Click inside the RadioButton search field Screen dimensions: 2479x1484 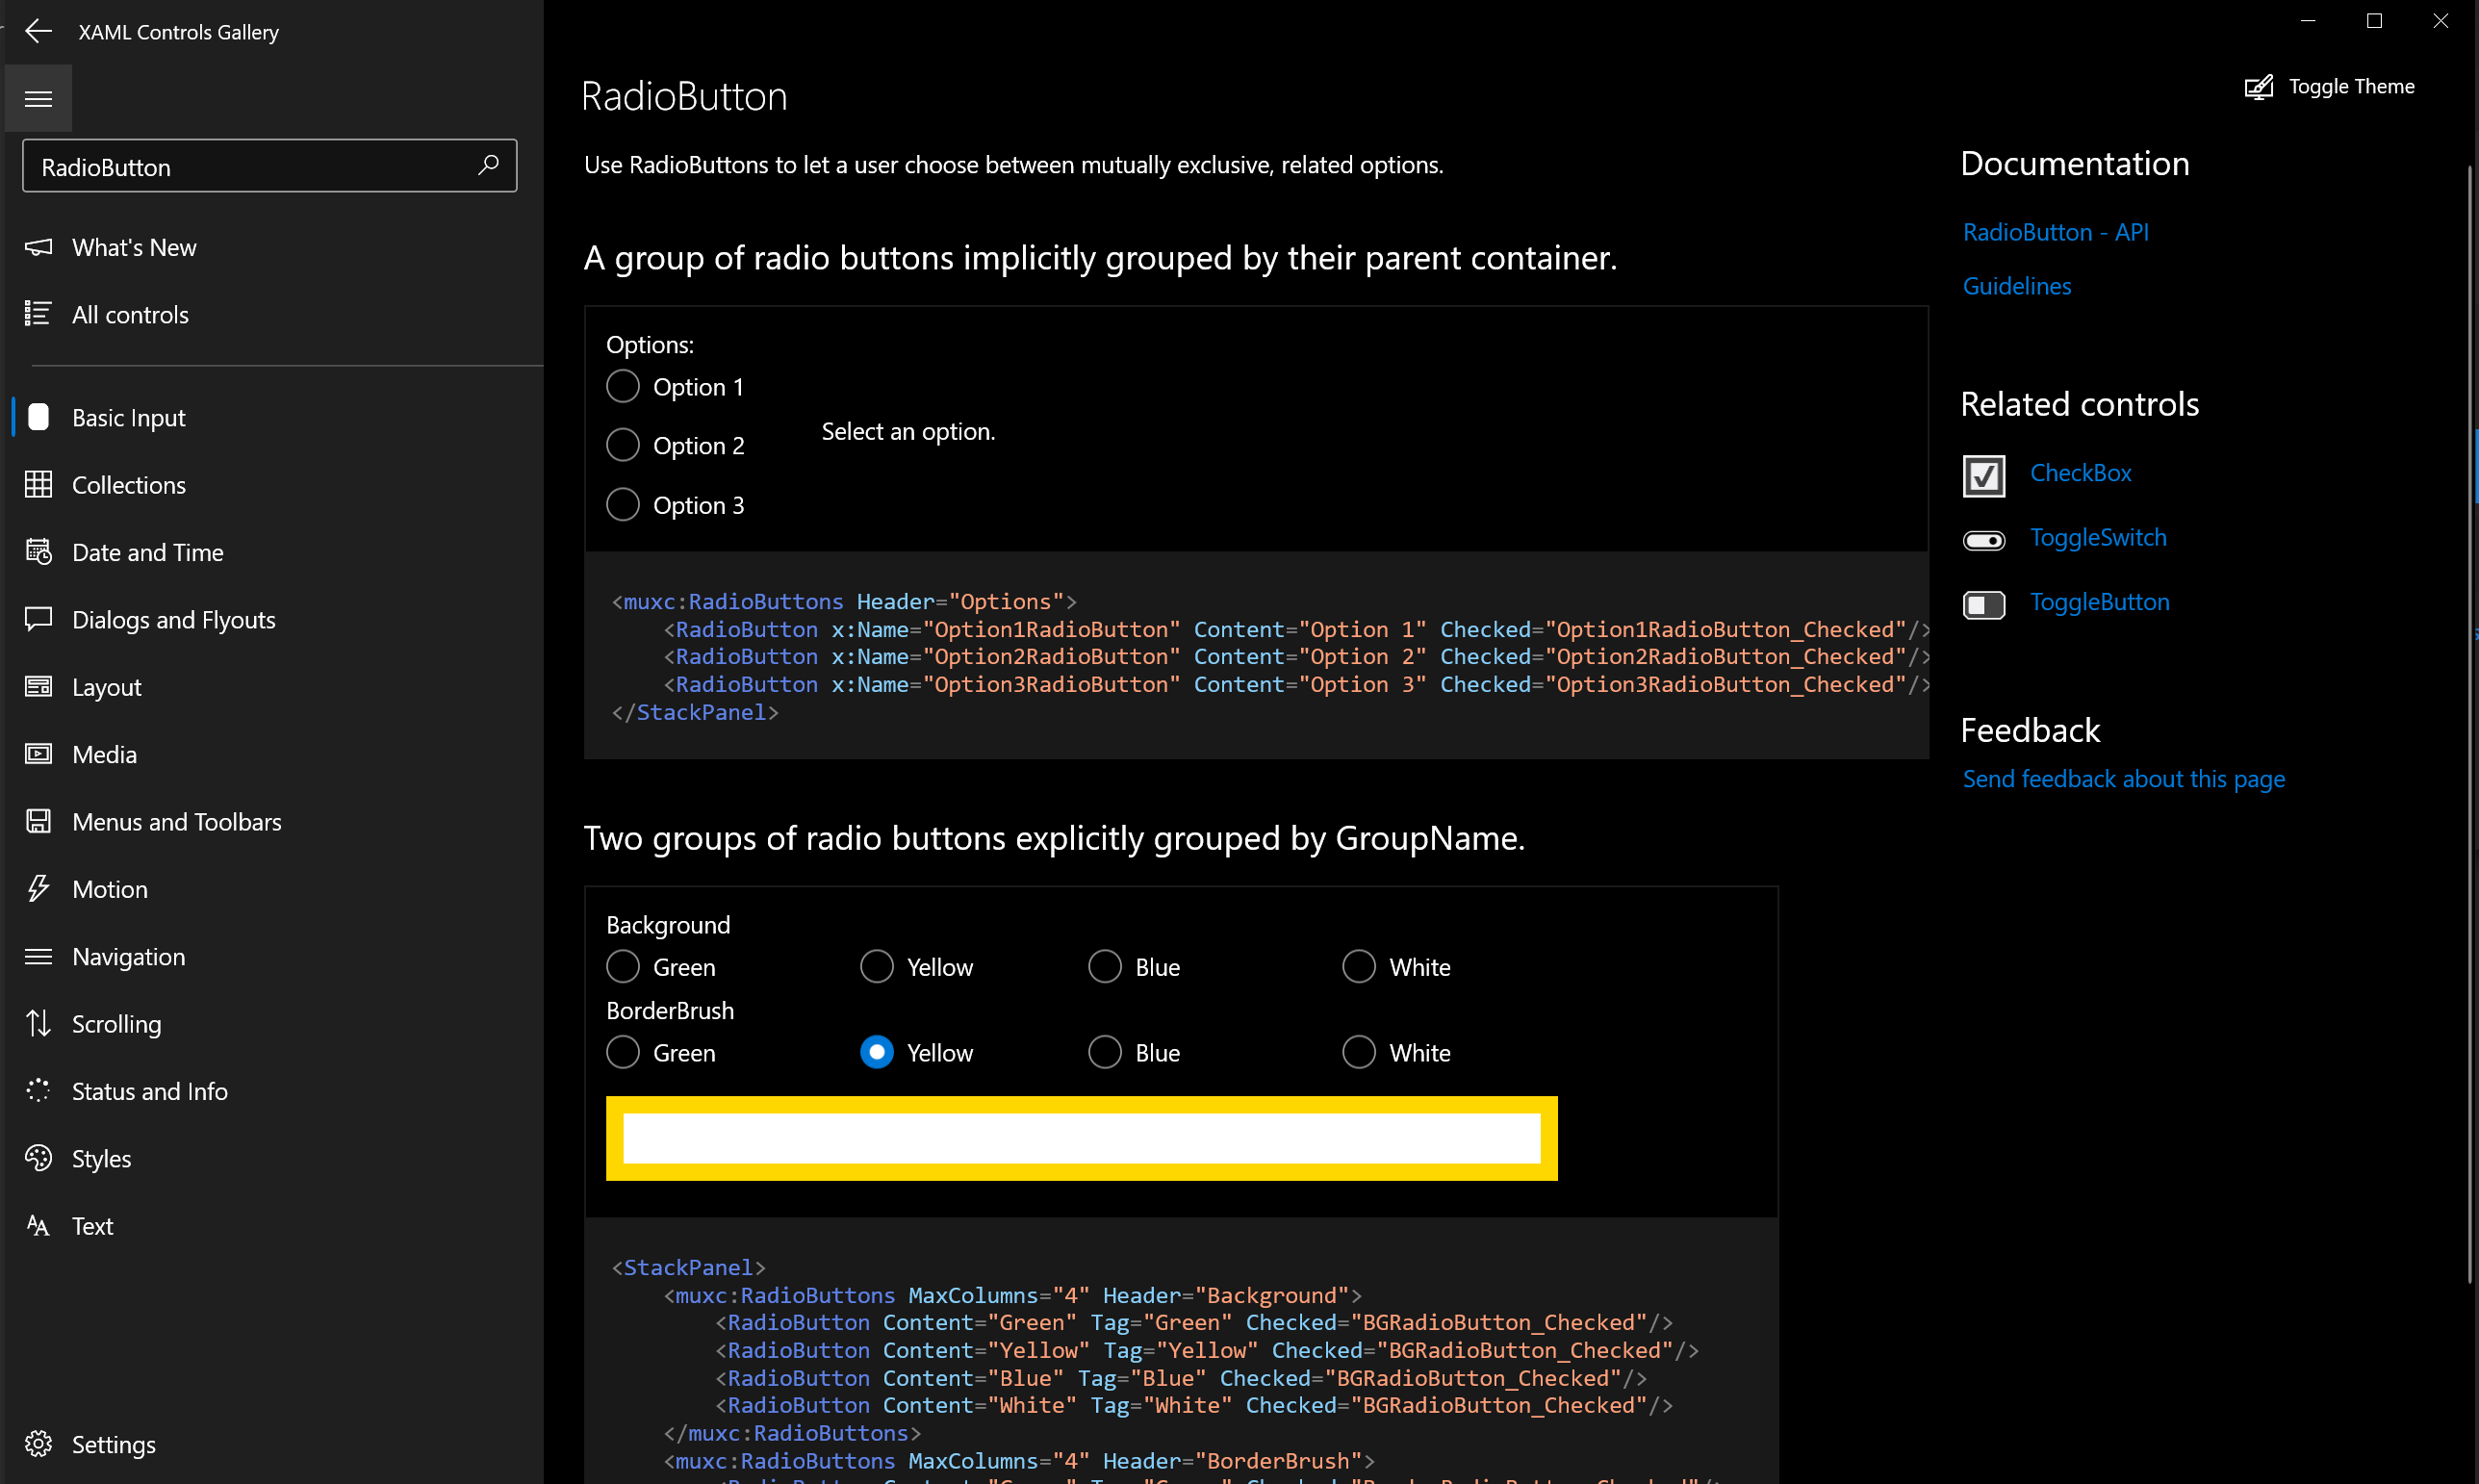(250, 166)
